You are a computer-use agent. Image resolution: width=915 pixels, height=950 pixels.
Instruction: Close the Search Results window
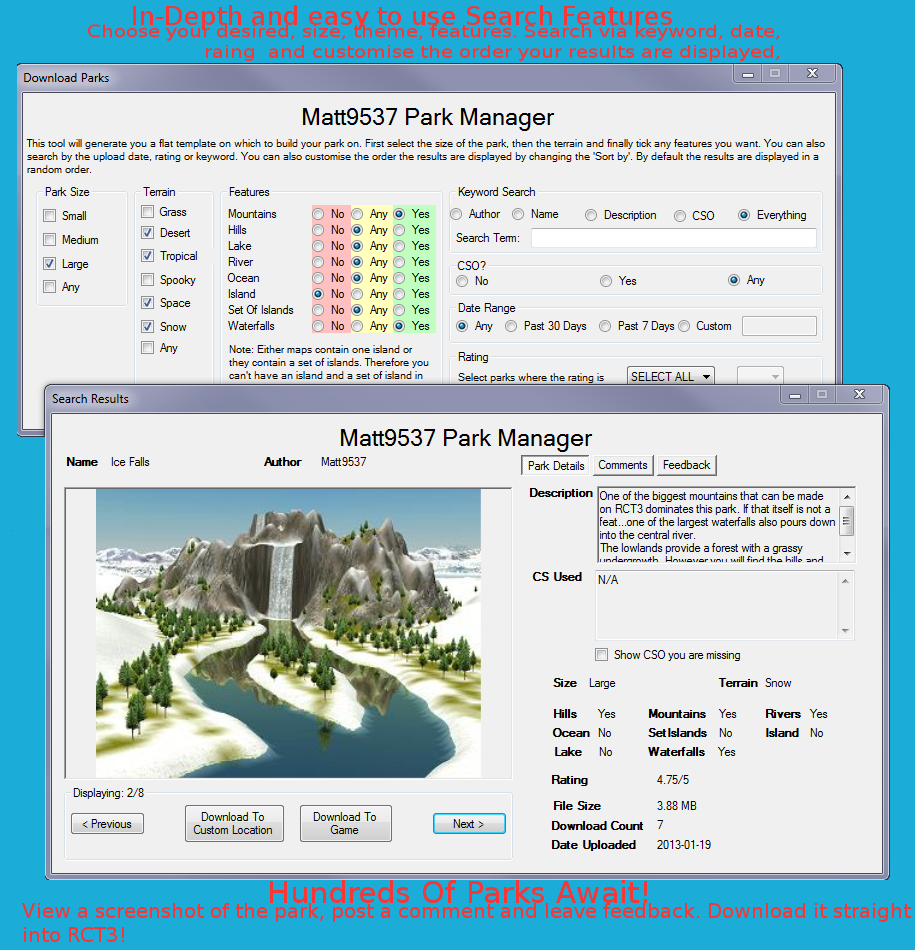tap(859, 394)
